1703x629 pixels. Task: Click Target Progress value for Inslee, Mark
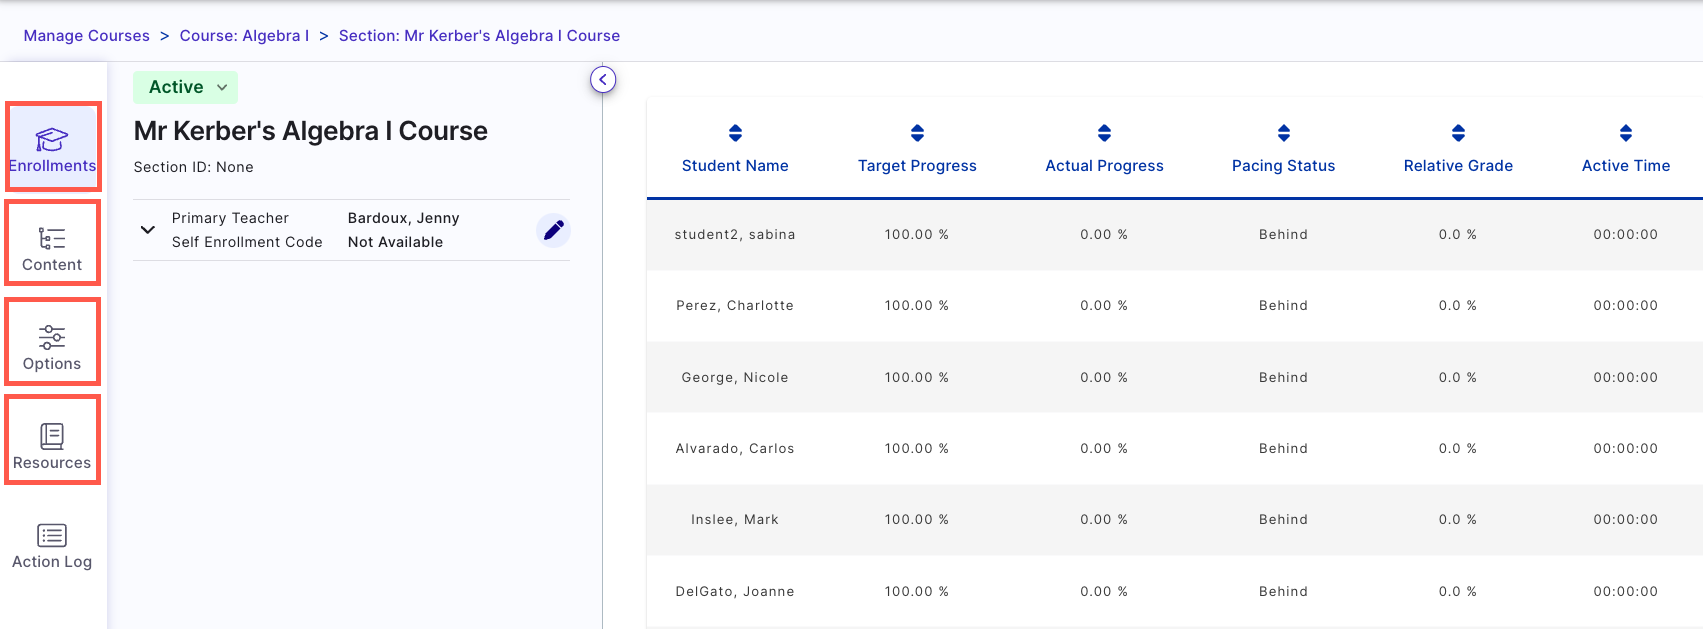click(x=917, y=520)
